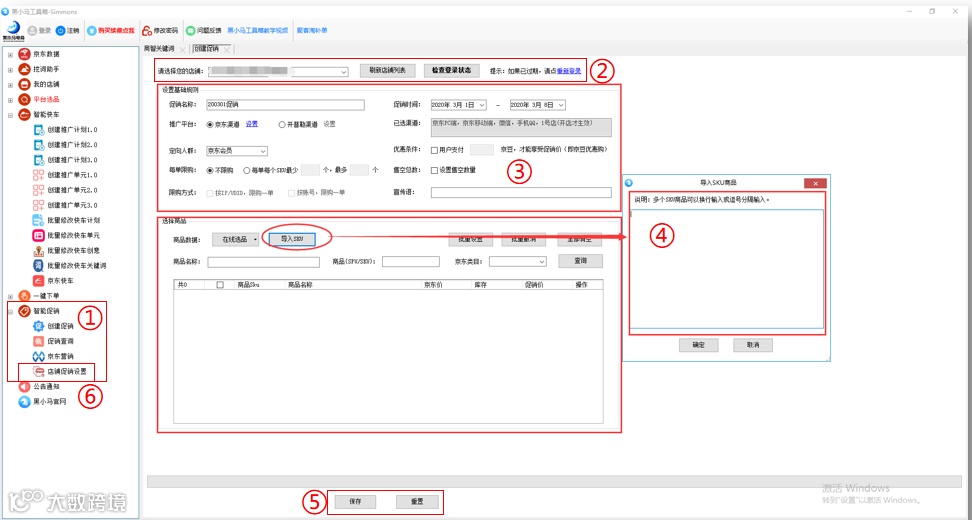Close the 商智关键词 tab
The width and height of the screenshot is (972, 520).
coord(182,49)
